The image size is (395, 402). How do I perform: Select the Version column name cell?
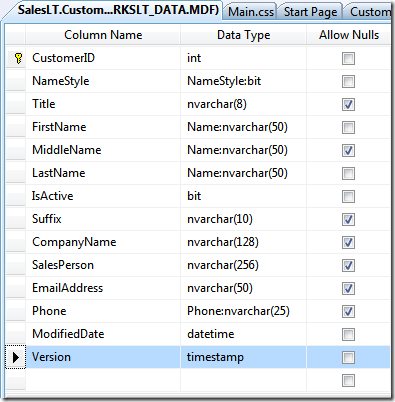tap(103, 357)
